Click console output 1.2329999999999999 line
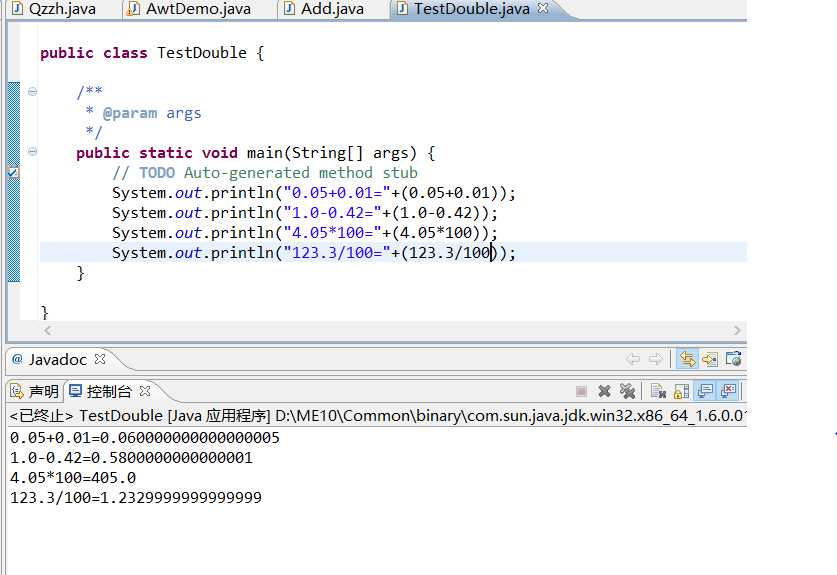This screenshot has width=837, height=575. [136, 498]
